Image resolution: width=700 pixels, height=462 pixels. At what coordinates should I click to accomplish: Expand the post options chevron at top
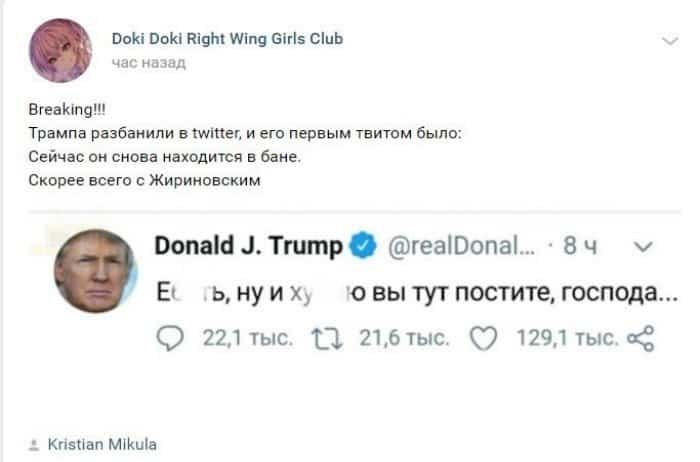coord(670,42)
